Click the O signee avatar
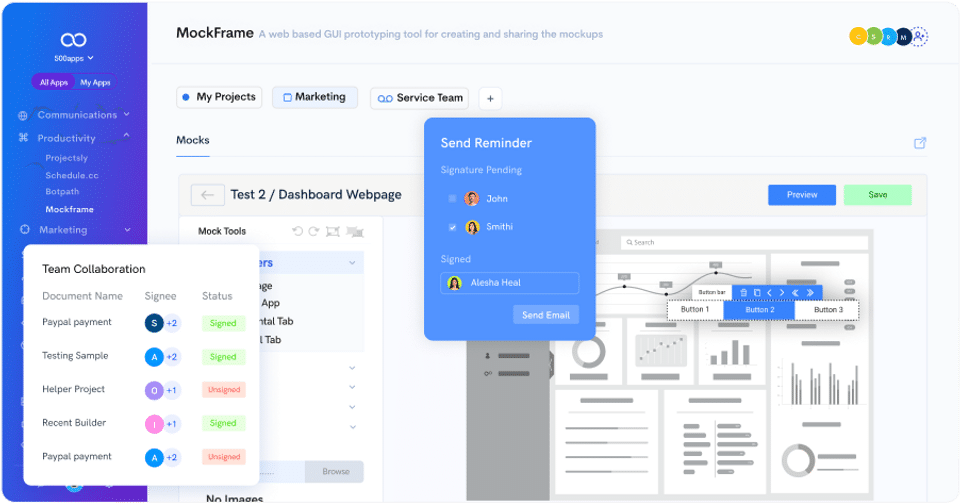The image size is (960, 503). pos(154,390)
